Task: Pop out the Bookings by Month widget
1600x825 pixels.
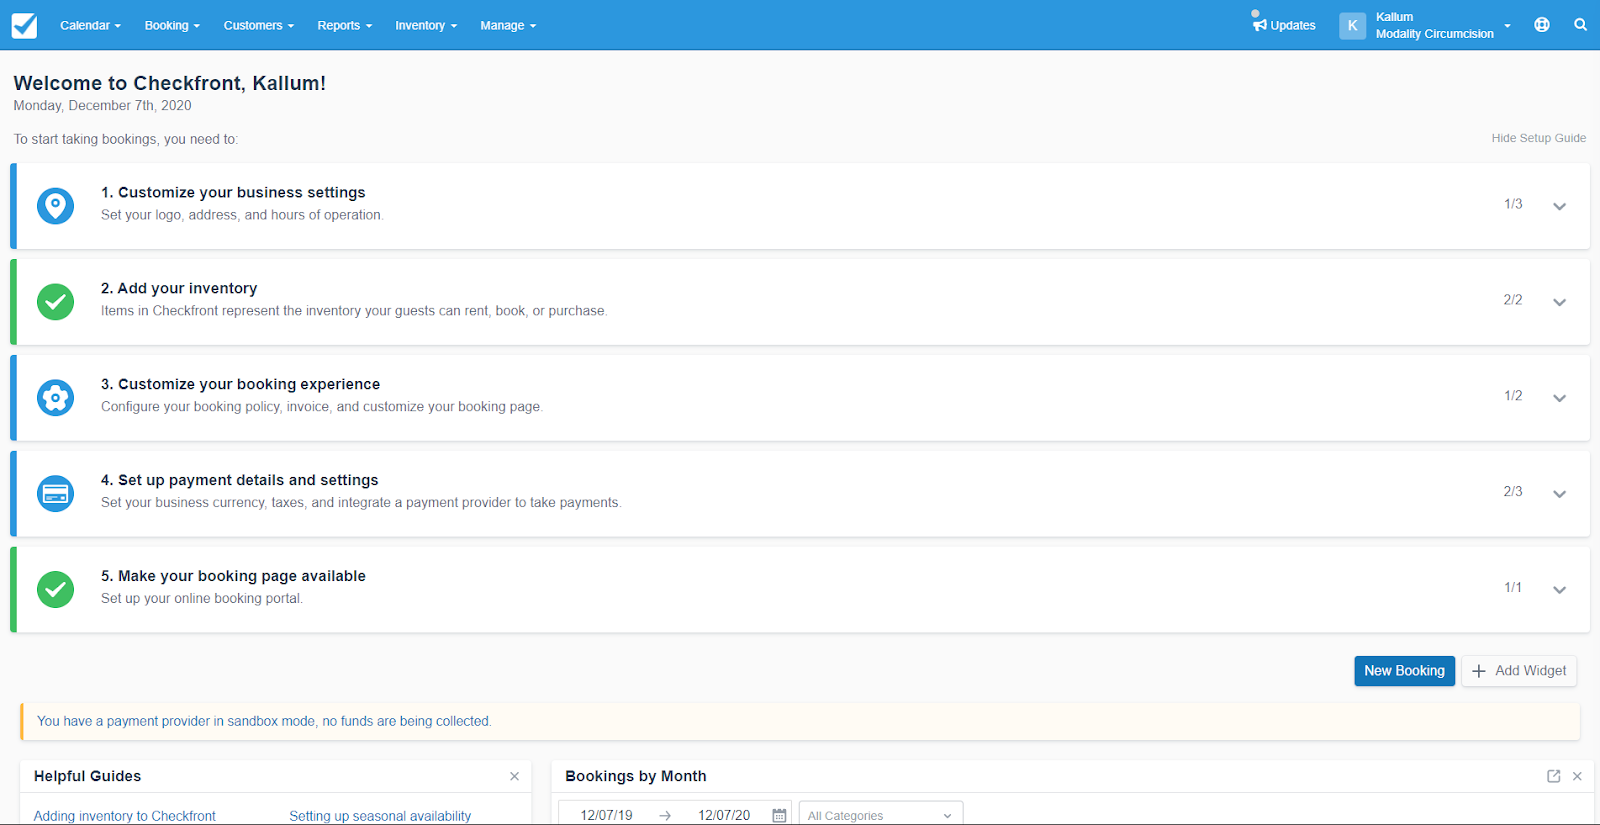Action: coord(1554,776)
